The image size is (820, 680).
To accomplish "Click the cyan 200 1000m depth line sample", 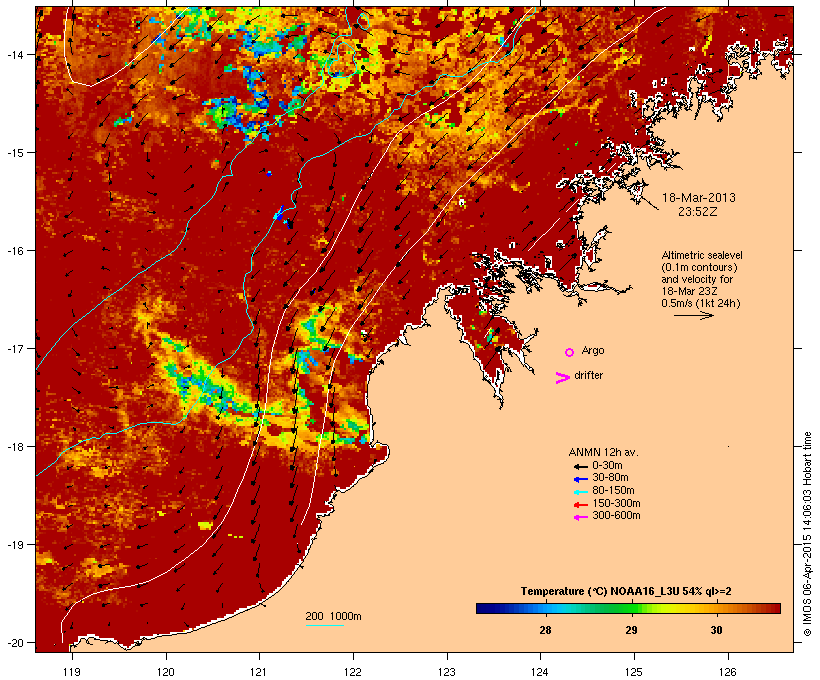I will pos(324,625).
